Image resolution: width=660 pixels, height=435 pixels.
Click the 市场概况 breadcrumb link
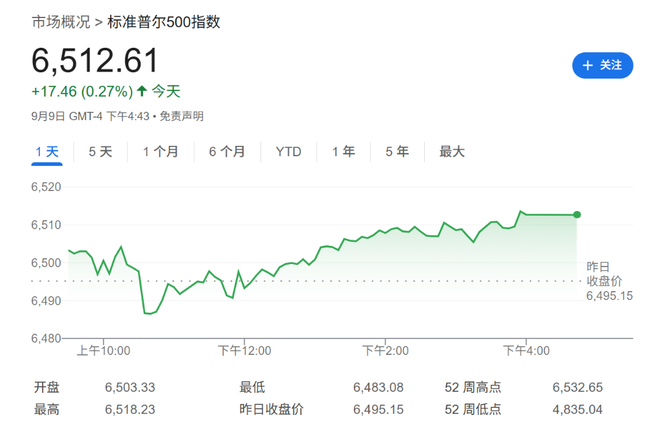pos(60,20)
